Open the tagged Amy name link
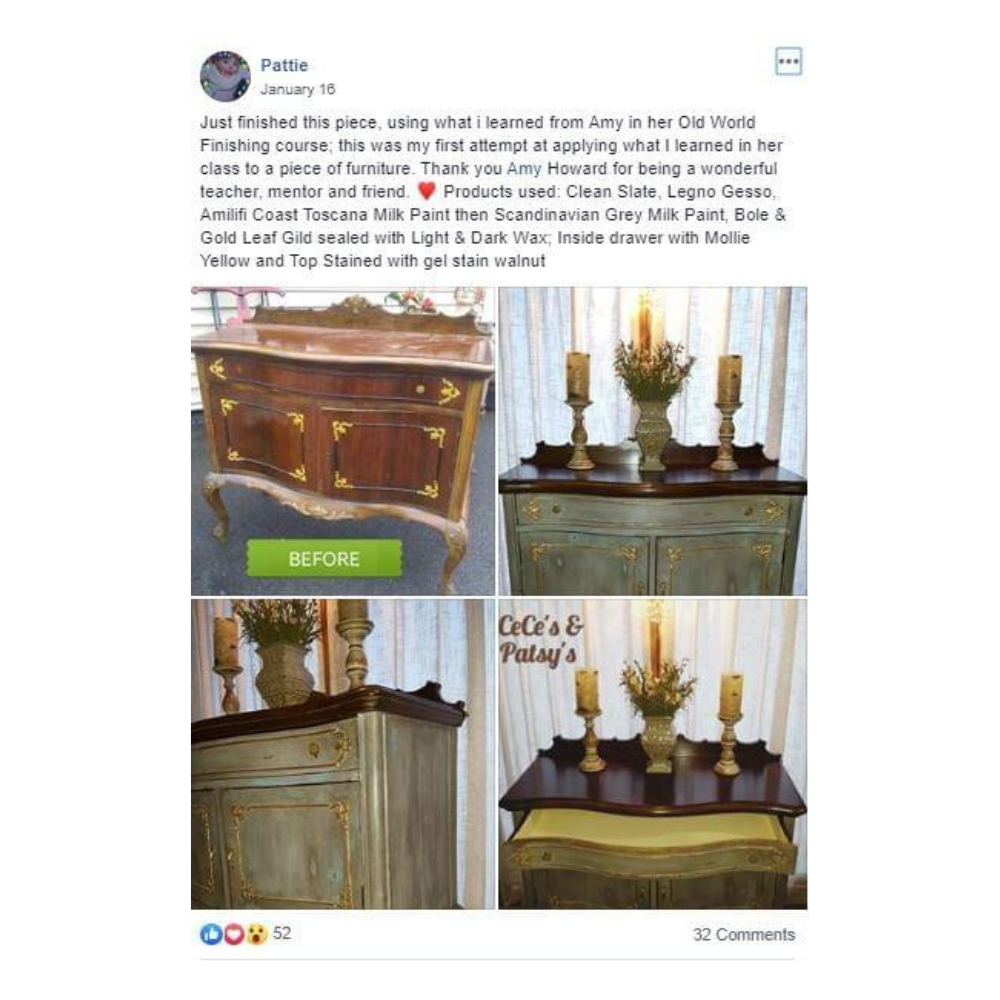Viewport: 1000px width, 1000px height. coord(524,169)
